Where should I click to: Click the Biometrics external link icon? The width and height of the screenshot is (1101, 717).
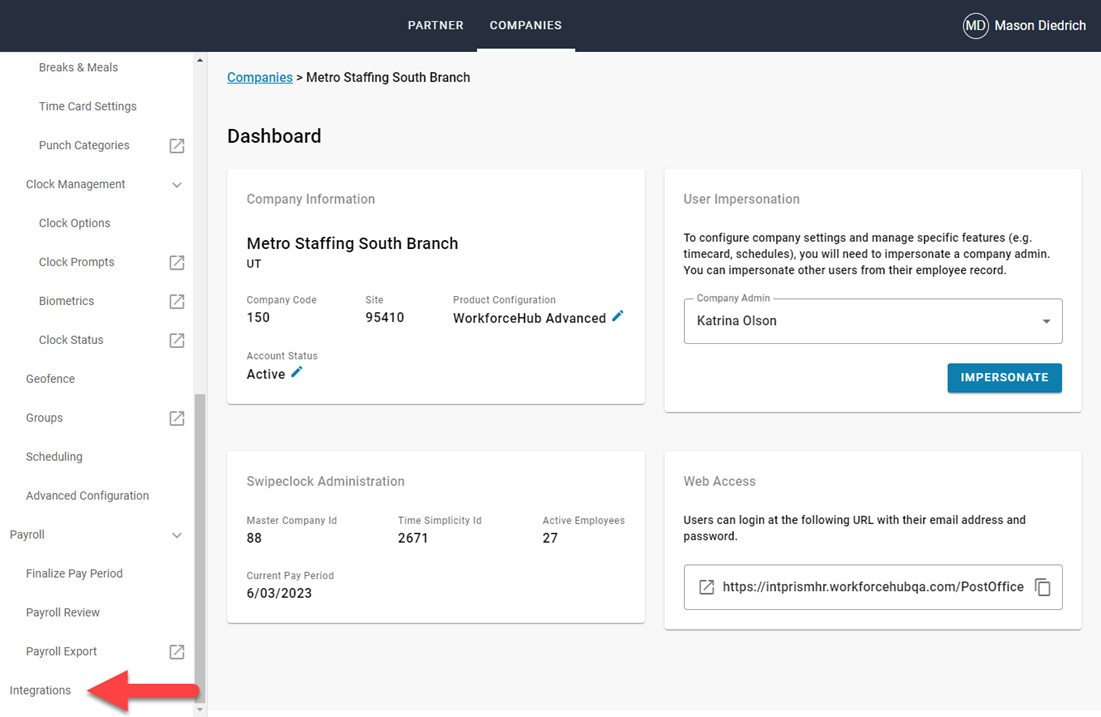177,301
